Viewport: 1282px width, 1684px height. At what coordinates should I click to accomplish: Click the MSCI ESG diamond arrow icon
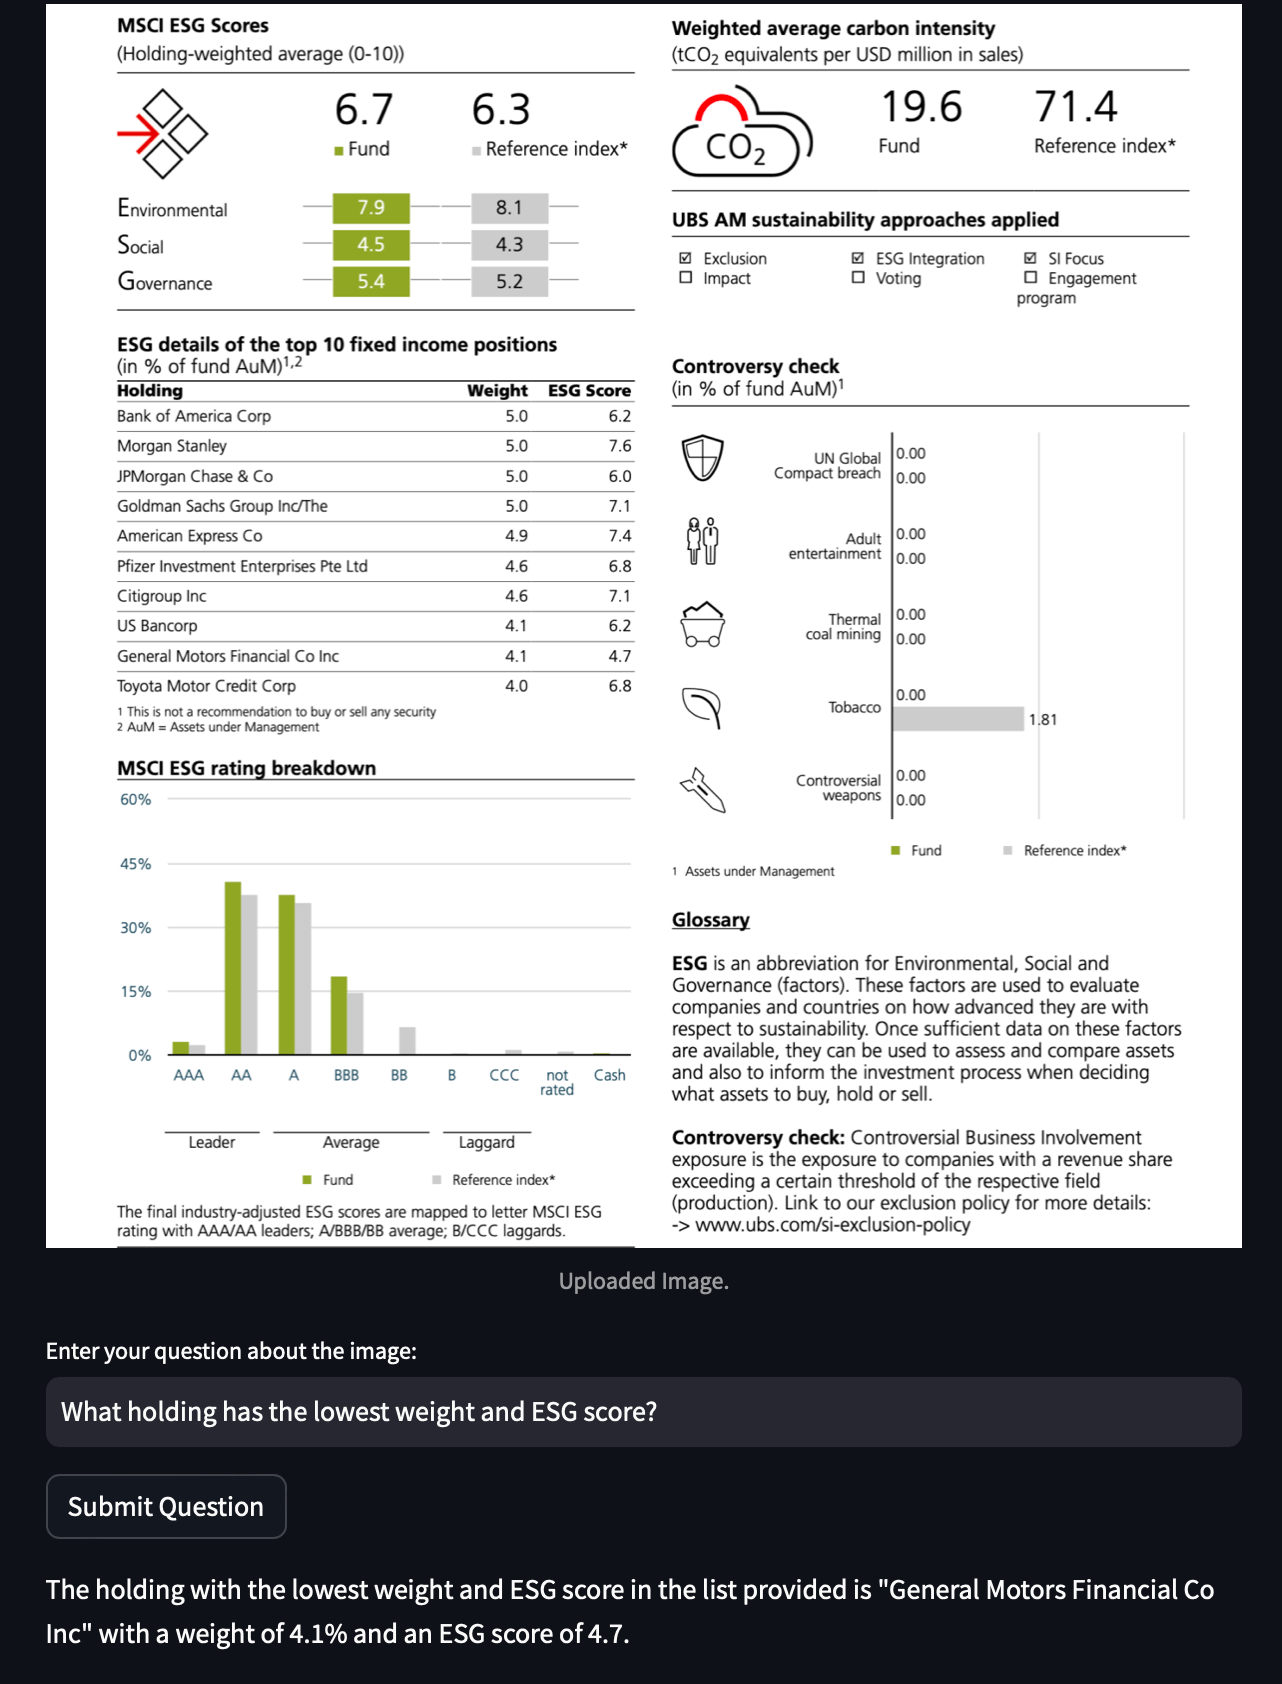[x=162, y=133]
